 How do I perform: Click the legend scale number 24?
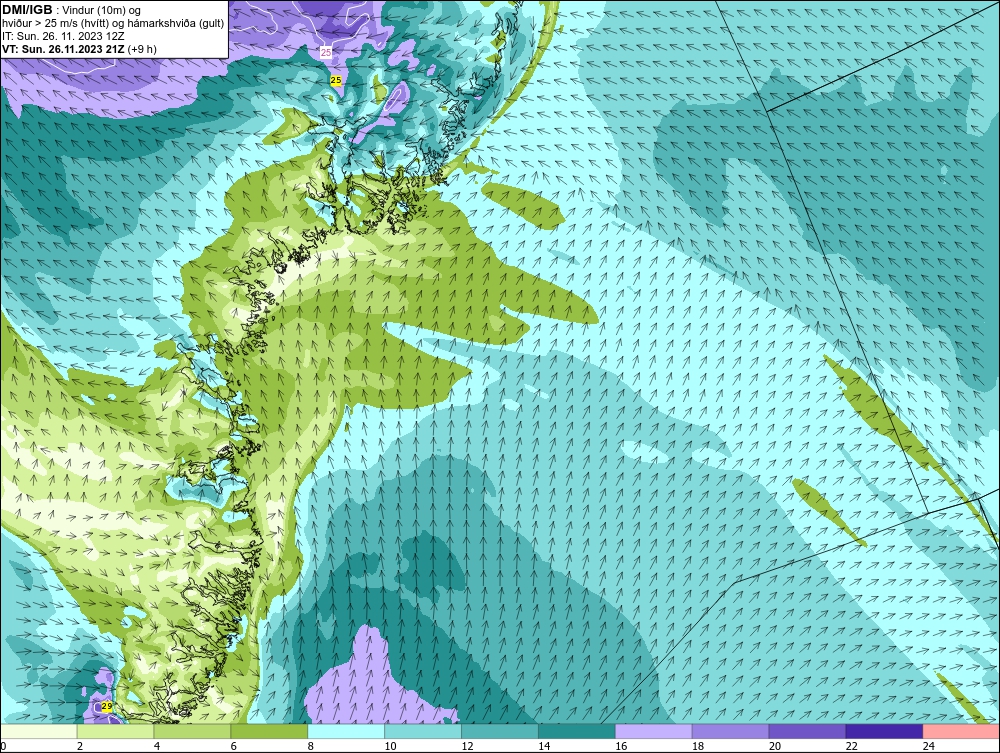[x=929, y=746]
